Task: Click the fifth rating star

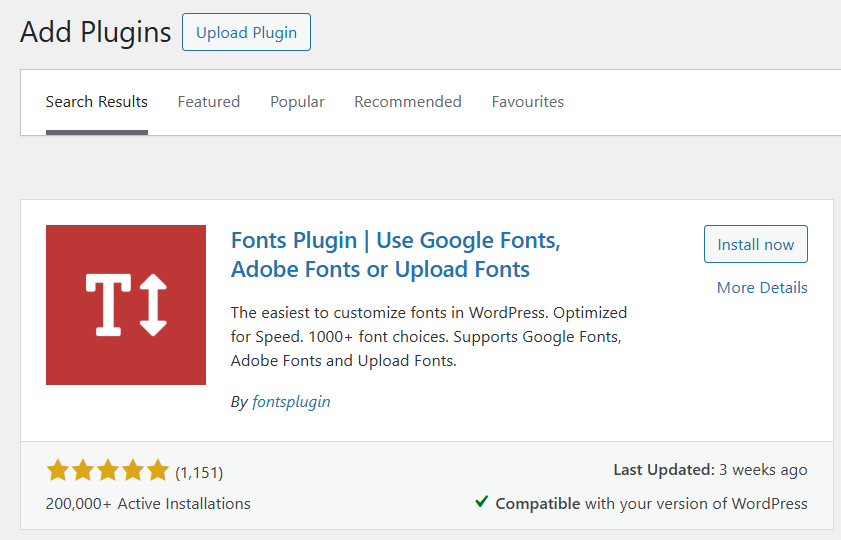Action: [x=158, y=471]
